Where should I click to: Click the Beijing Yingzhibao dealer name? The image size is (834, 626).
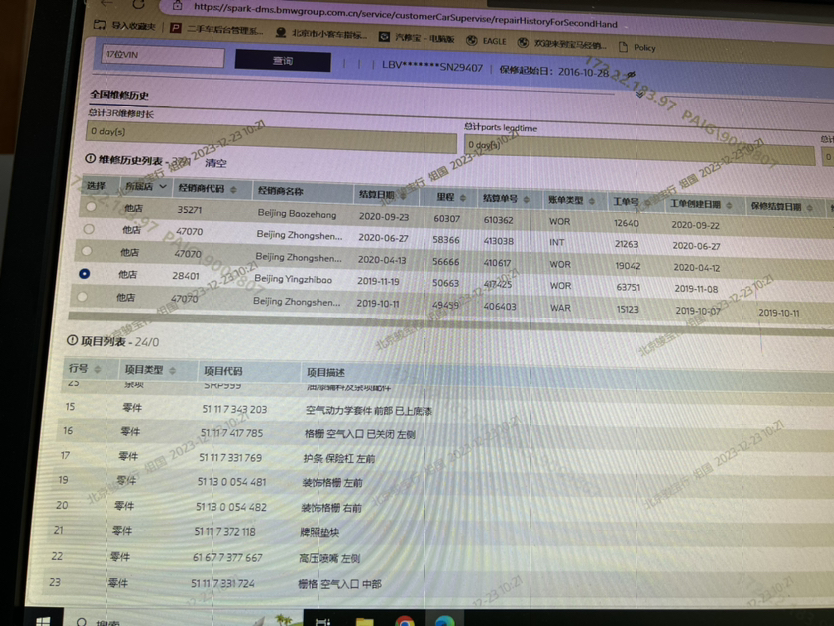pos(293,279)
